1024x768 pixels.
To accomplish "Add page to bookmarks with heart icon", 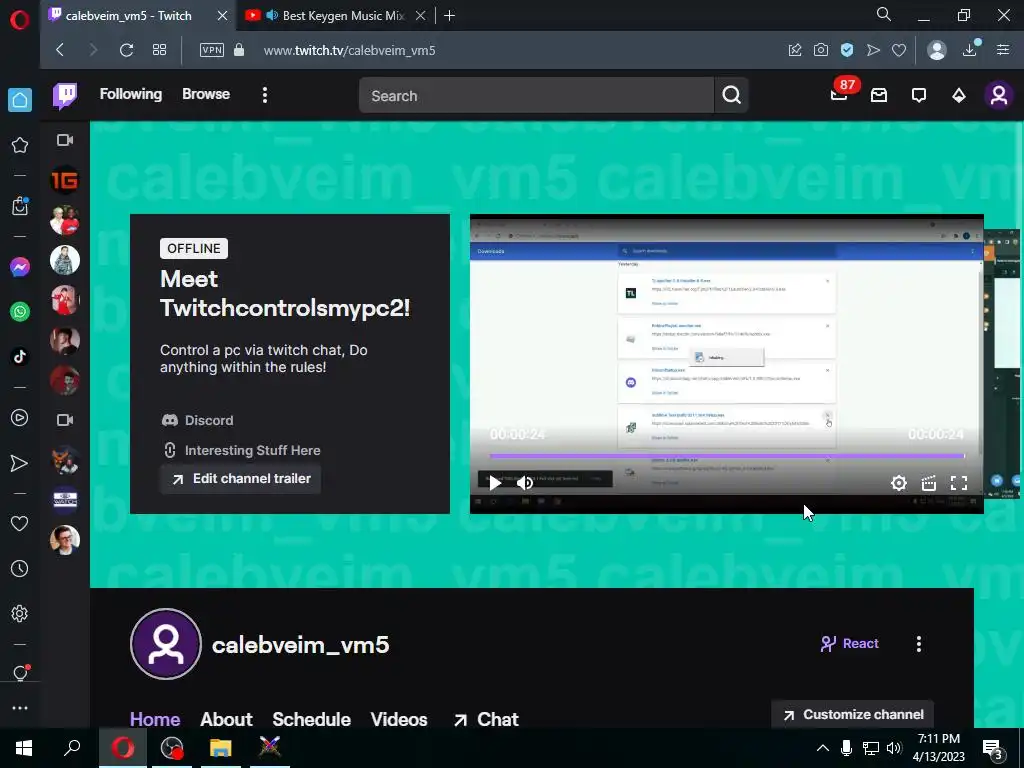I will pos(899,50).
